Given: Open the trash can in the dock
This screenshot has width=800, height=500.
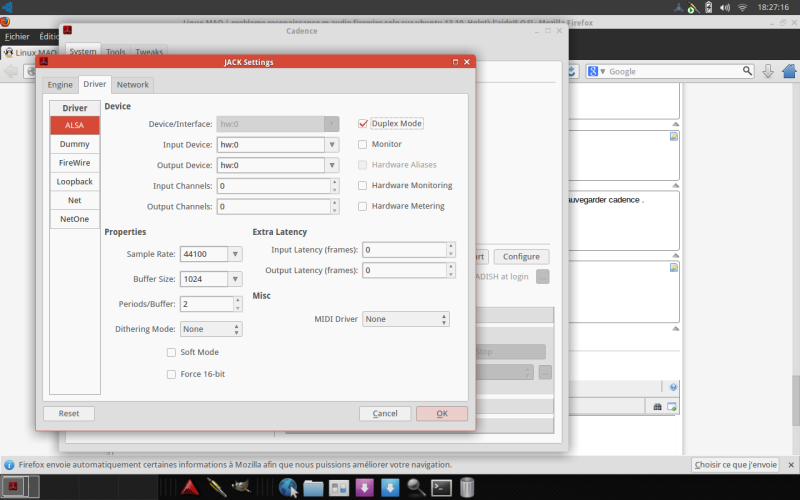Looking at the screenshot, I should (x=467, y=487).
